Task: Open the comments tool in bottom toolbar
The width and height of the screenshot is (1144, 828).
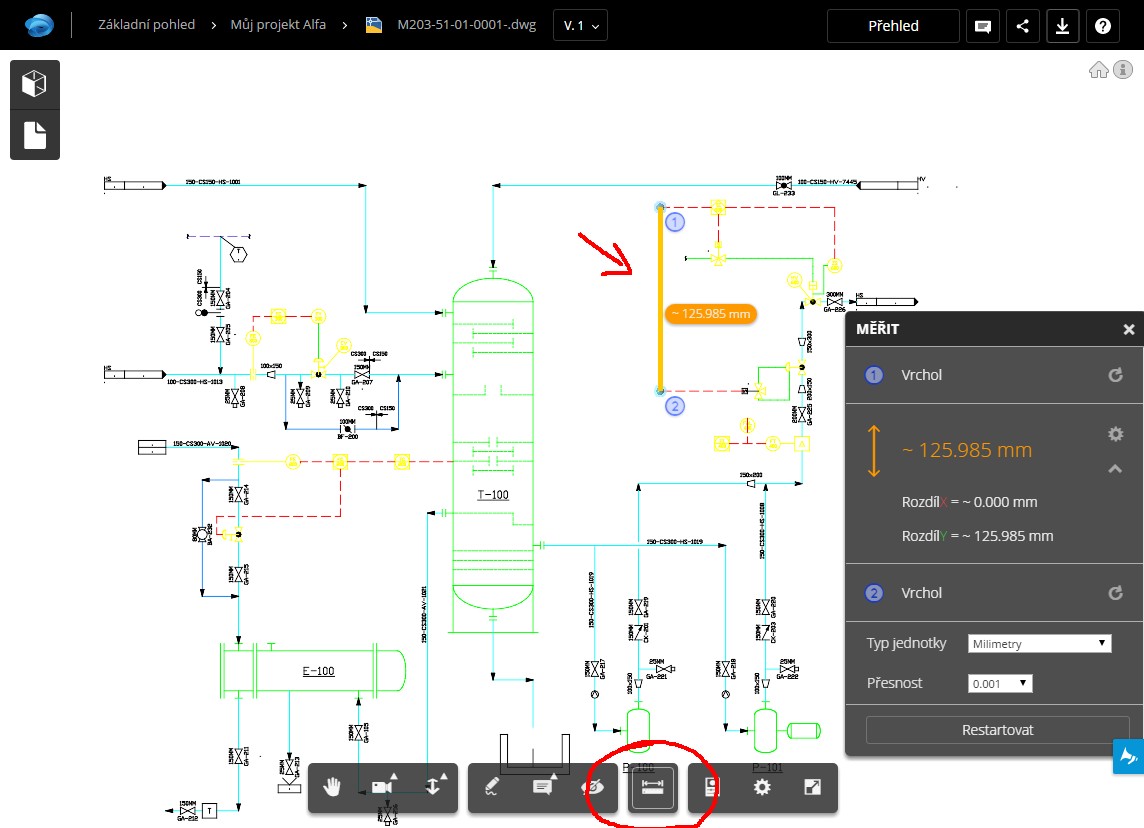Action: (x=542, y=786)
